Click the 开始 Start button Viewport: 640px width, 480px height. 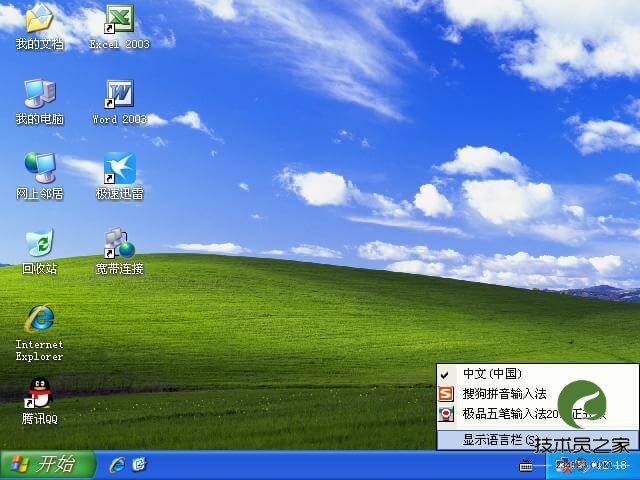coord(48,464)
